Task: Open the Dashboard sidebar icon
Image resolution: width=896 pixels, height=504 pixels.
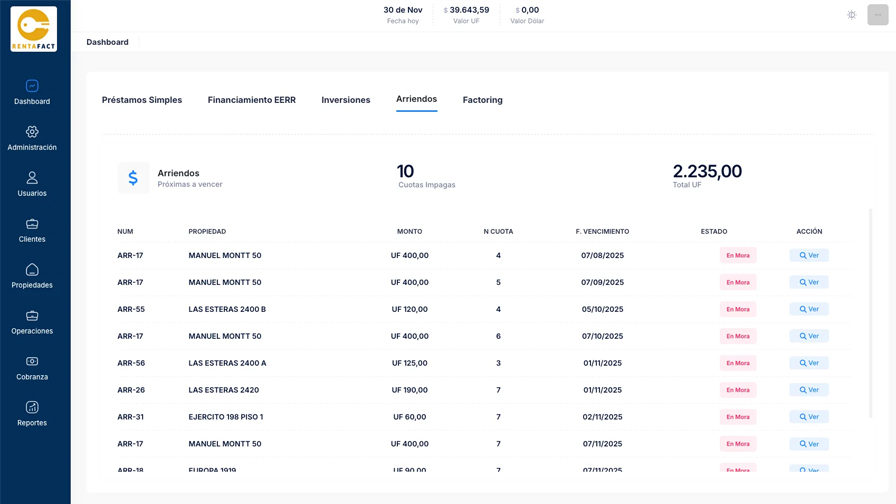Action: coord(32,86)
